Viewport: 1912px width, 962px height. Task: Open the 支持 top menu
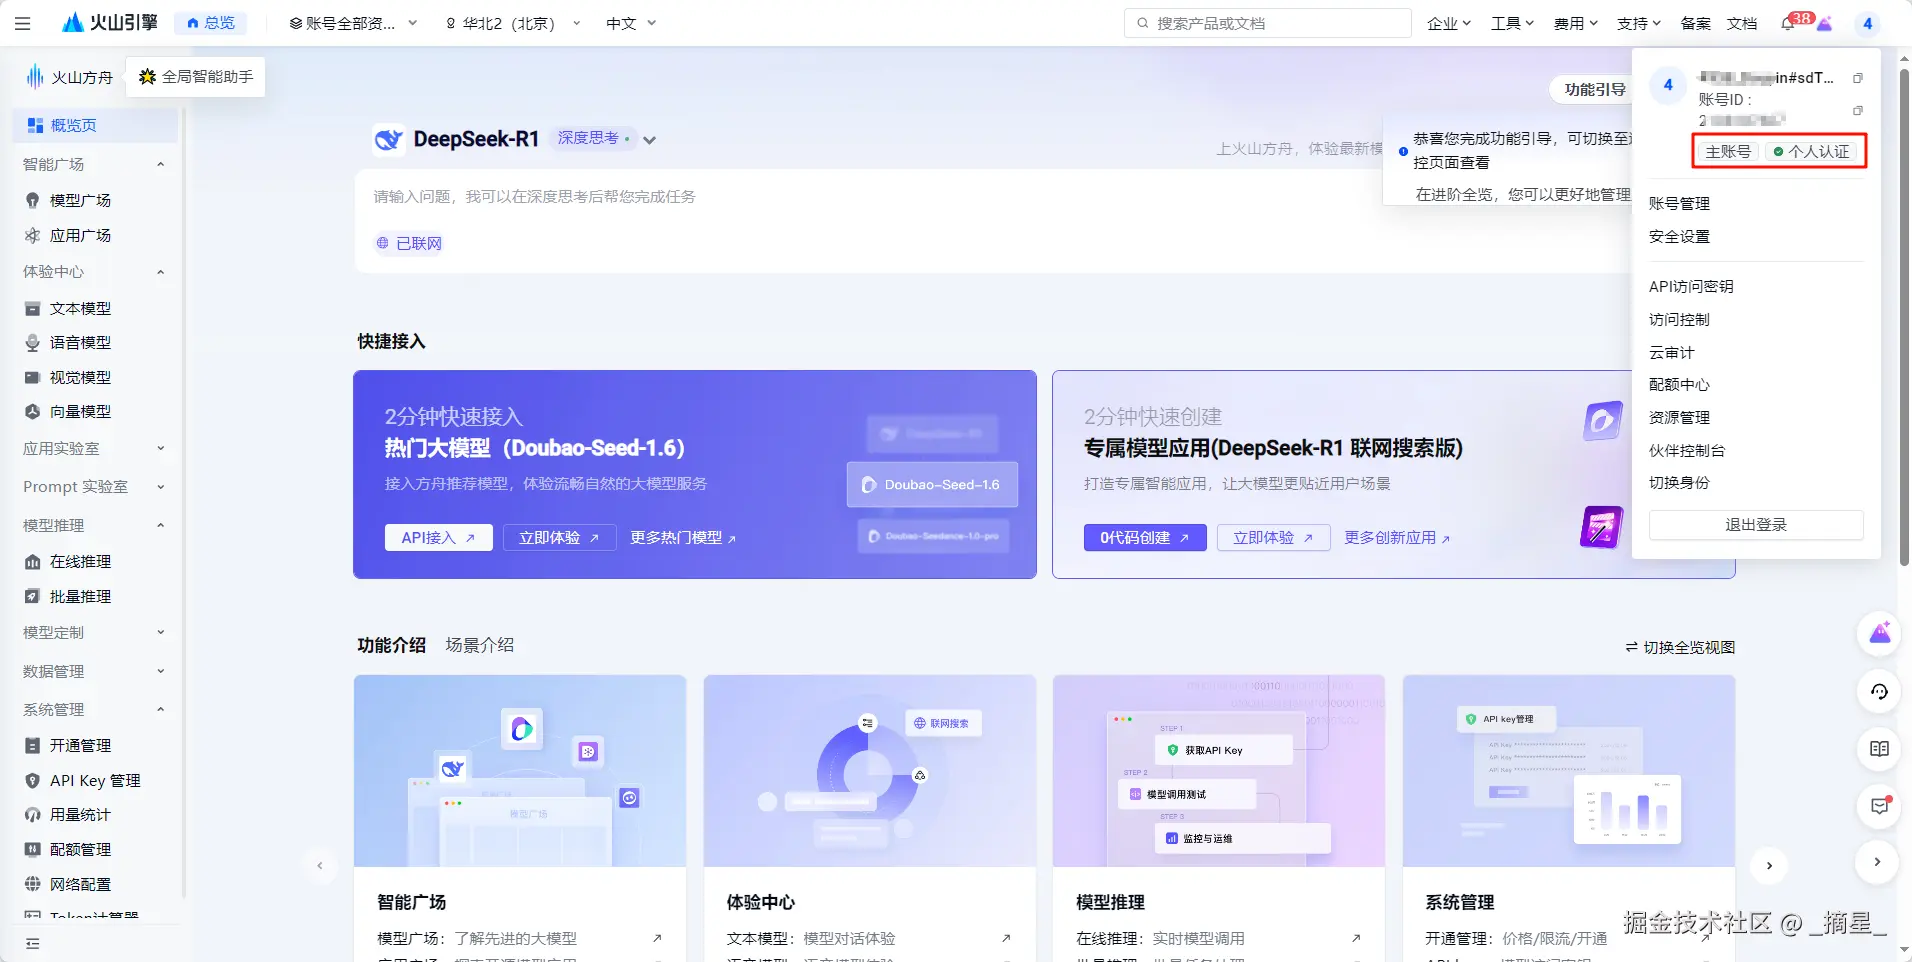1638,23
